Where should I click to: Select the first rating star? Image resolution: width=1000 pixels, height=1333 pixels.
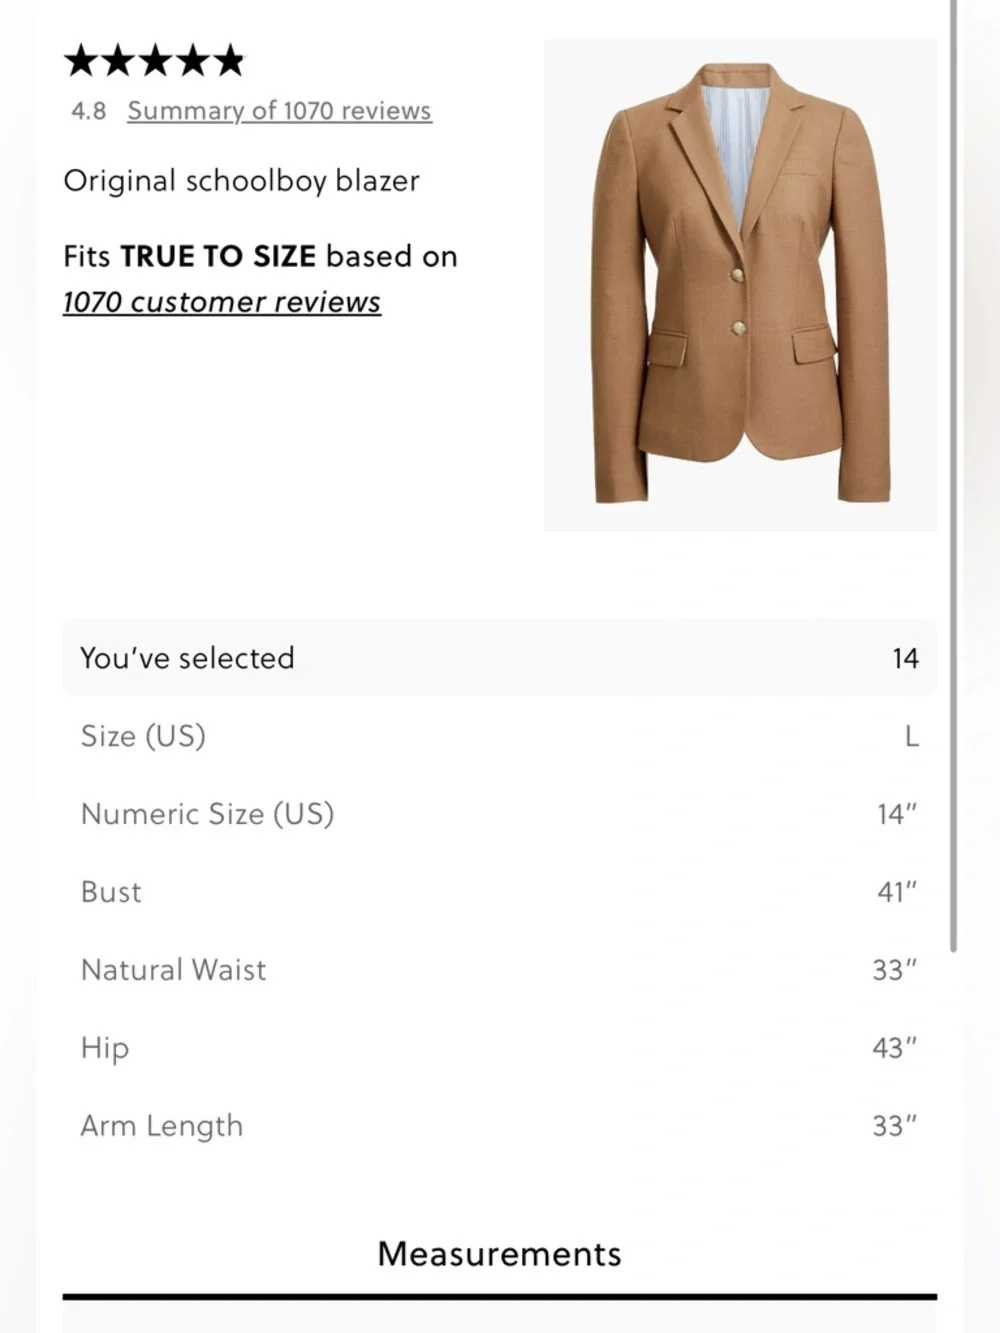coord(83,61)
